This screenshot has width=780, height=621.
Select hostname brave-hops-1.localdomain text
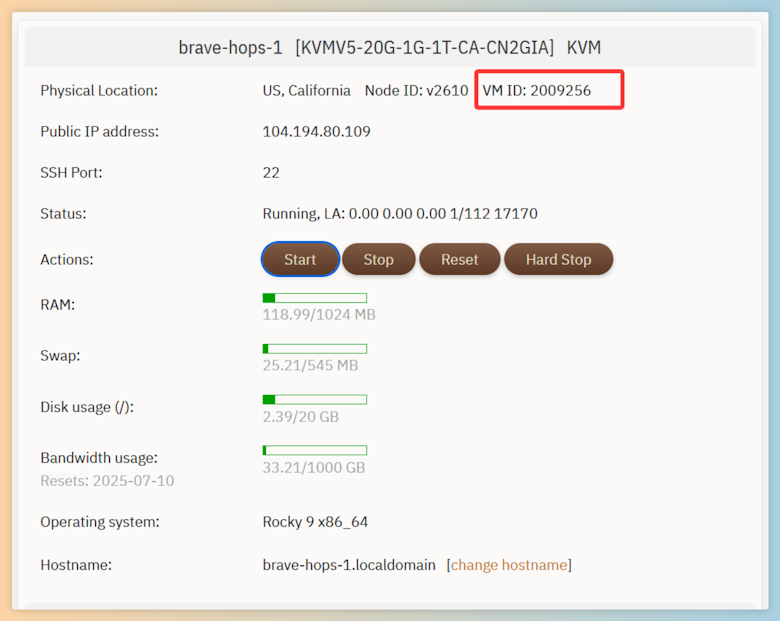[x=349, y=565]
